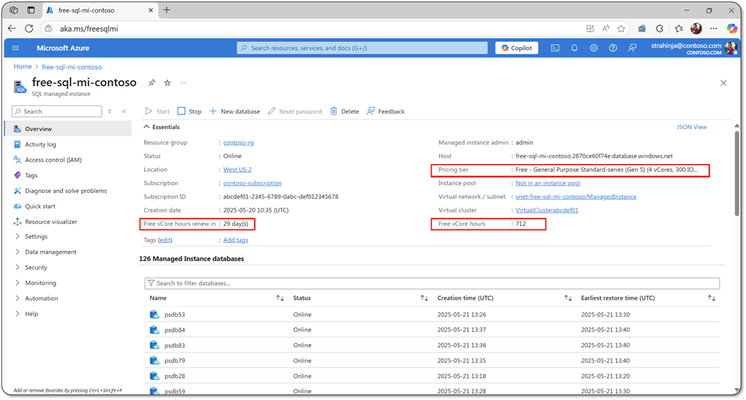Pin free-sql-mi-contoso to dashboard
Image resolution: width=746 pixels, height=400 pixels.
(x=152, y=83)
